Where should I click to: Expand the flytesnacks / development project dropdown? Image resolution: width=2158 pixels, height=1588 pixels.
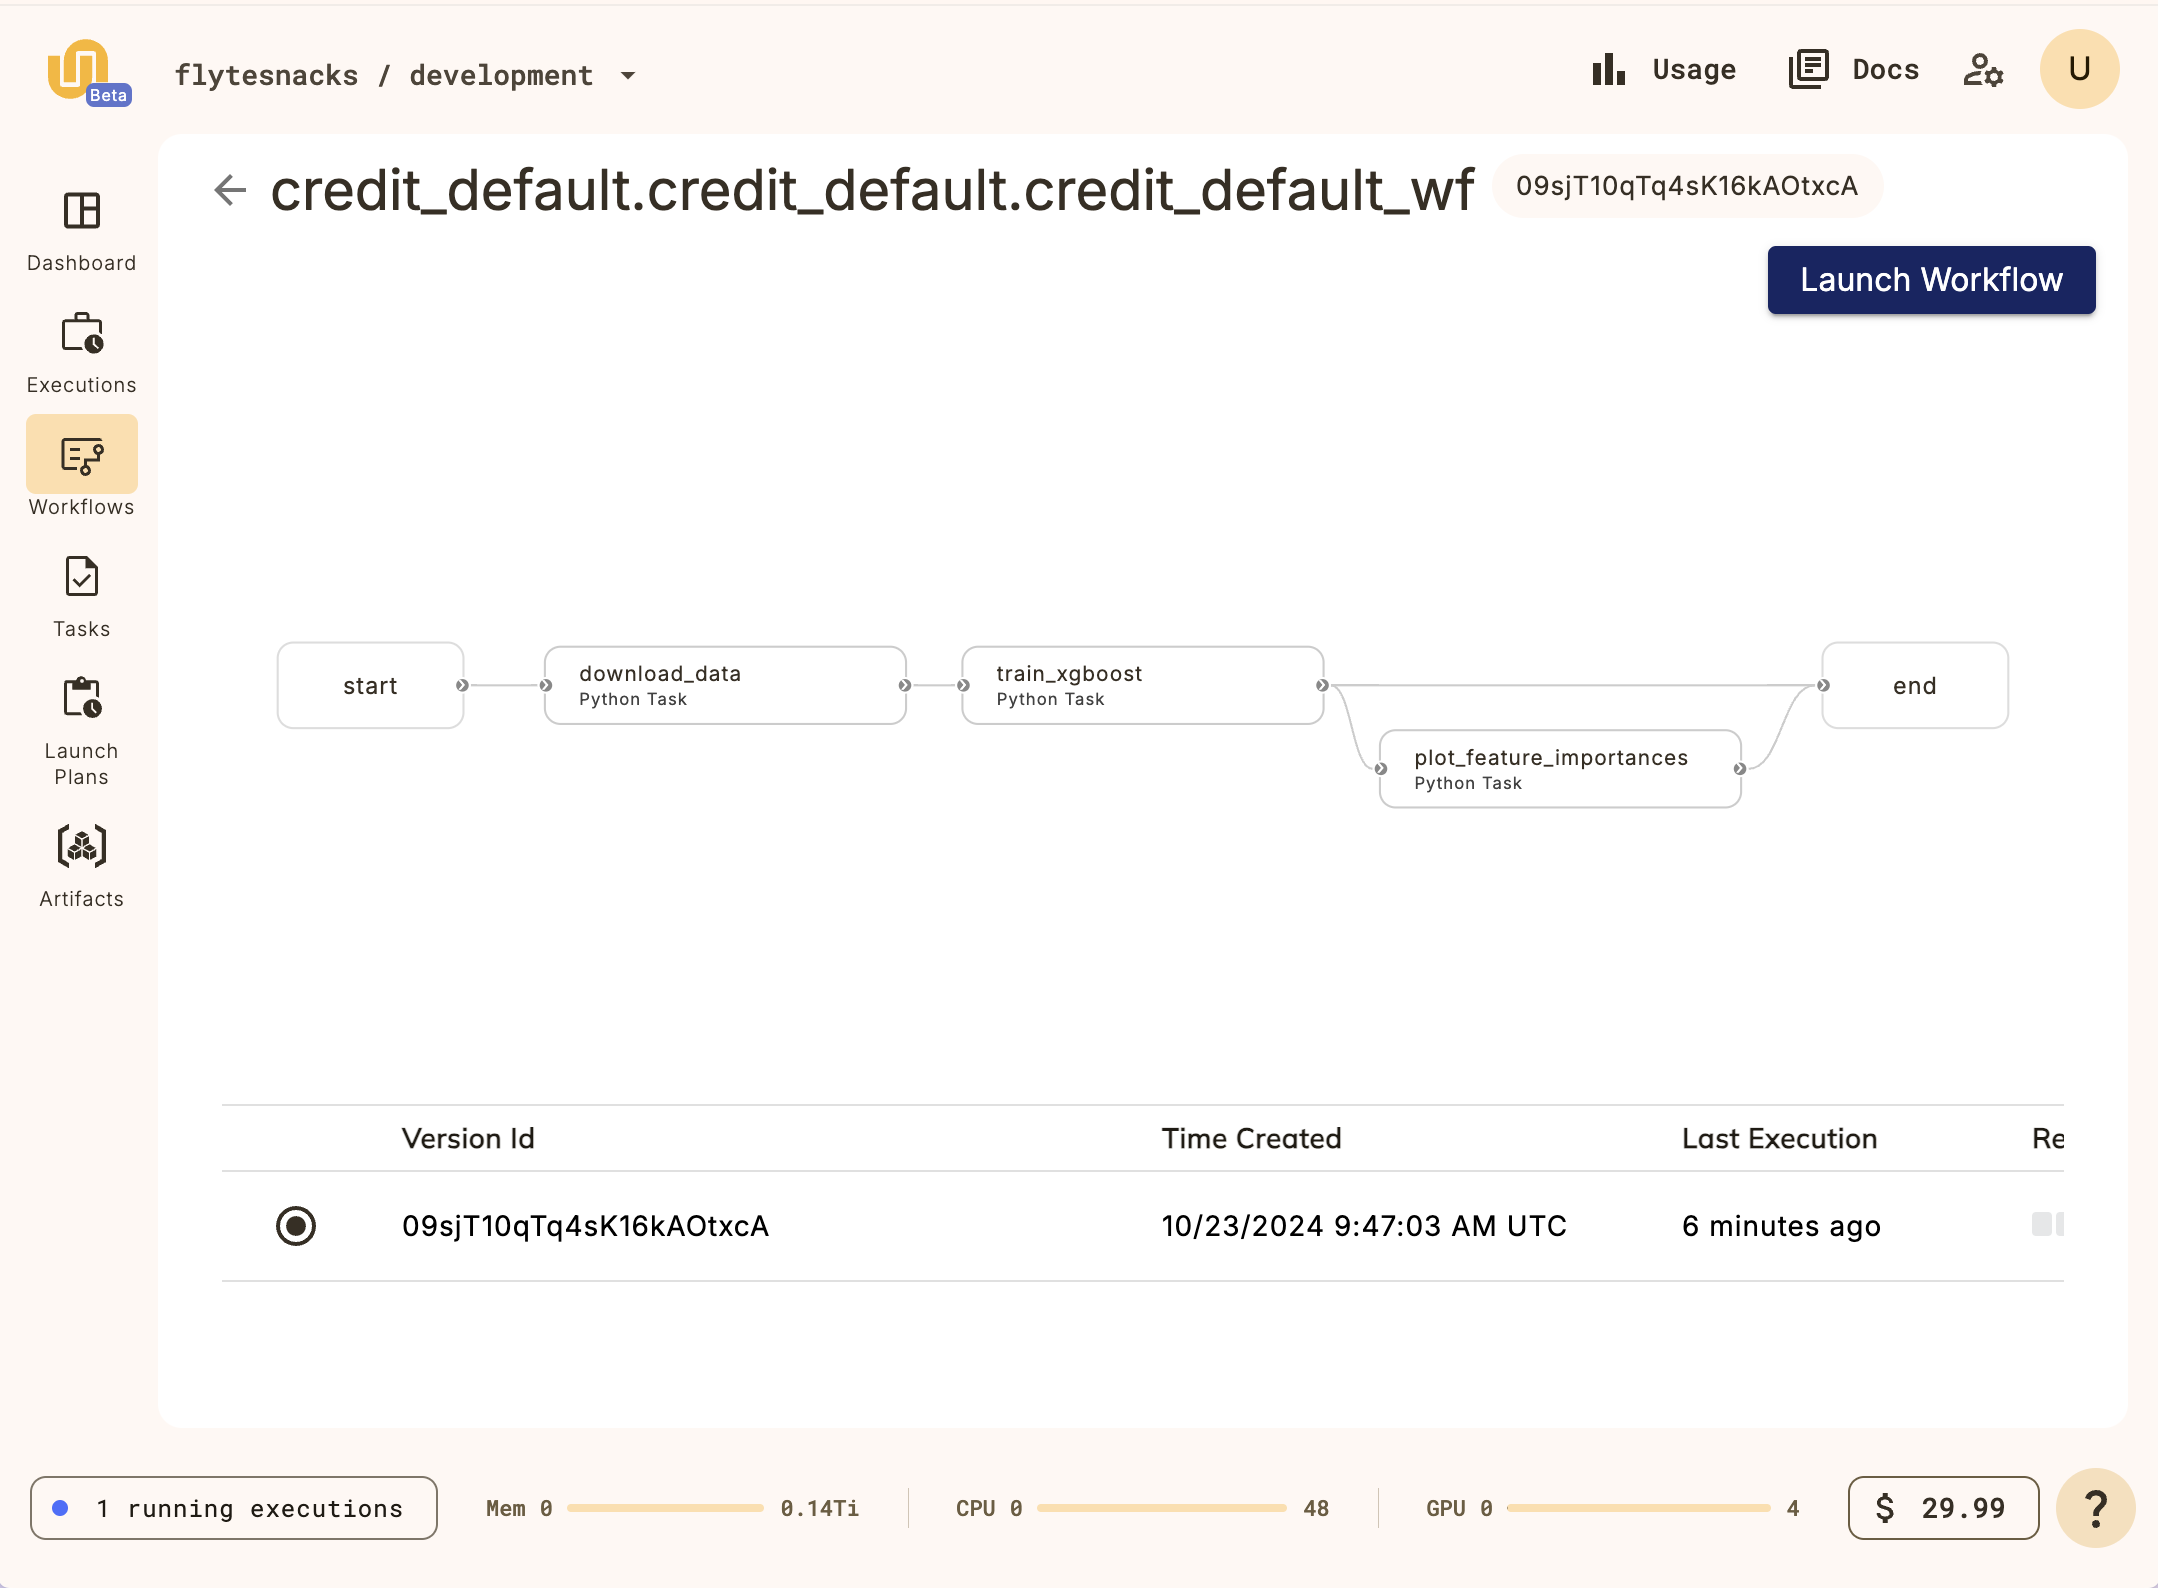[x=628, y=76]
